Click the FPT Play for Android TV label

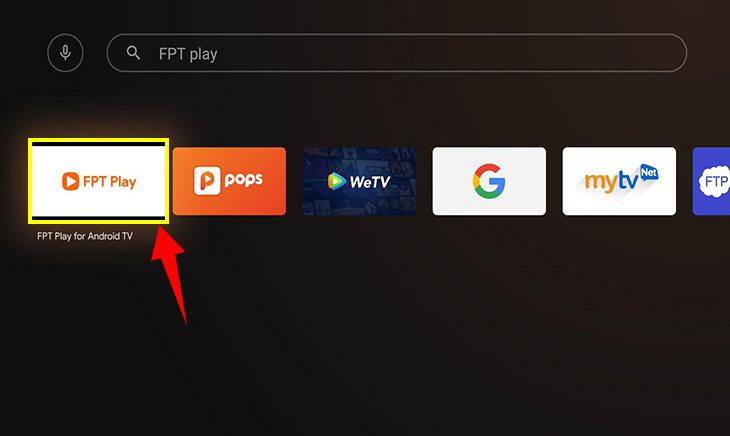click(85, 236)
